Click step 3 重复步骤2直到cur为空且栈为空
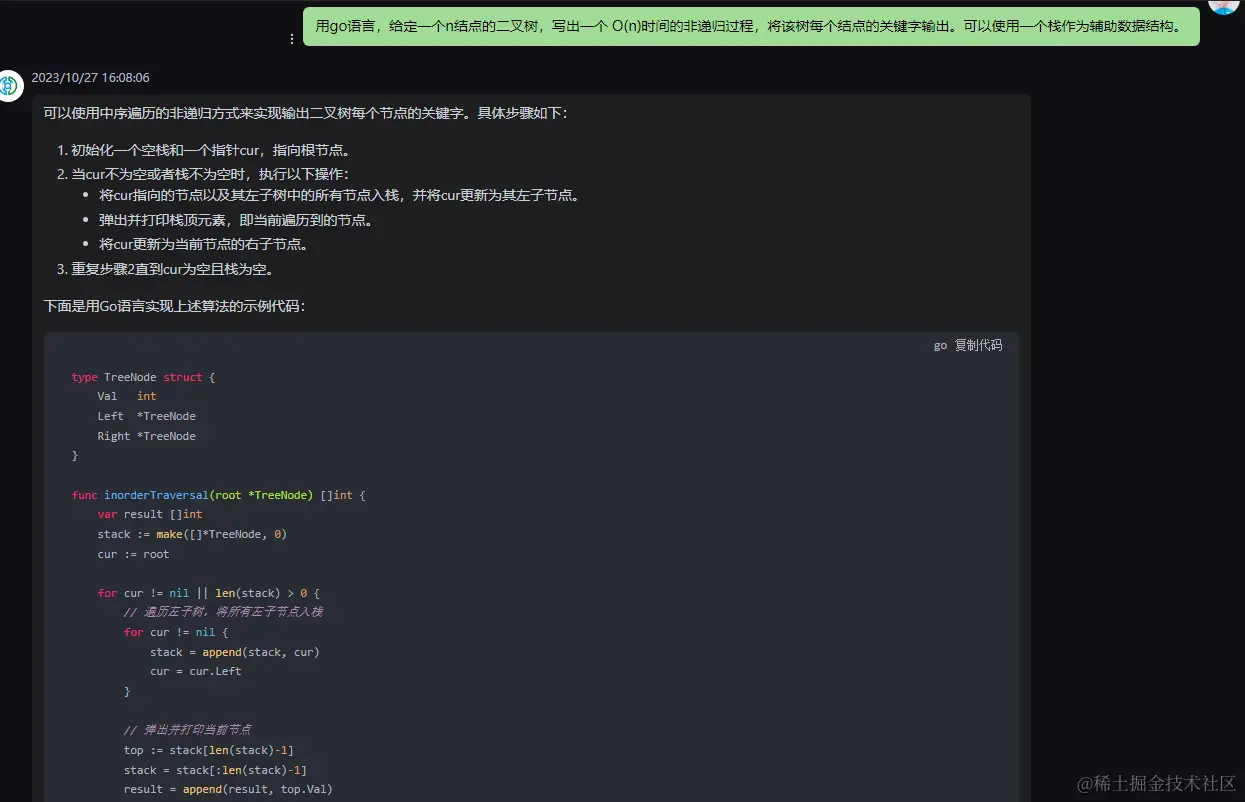 [x=172, y=269]
